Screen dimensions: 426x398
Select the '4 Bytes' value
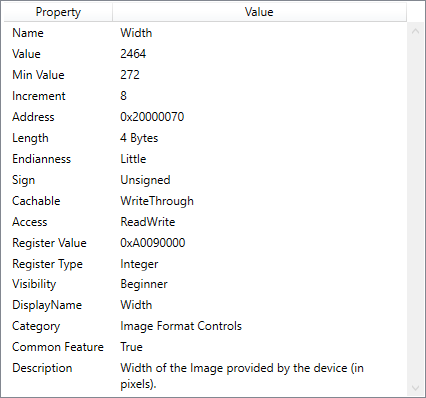[139, 138]
